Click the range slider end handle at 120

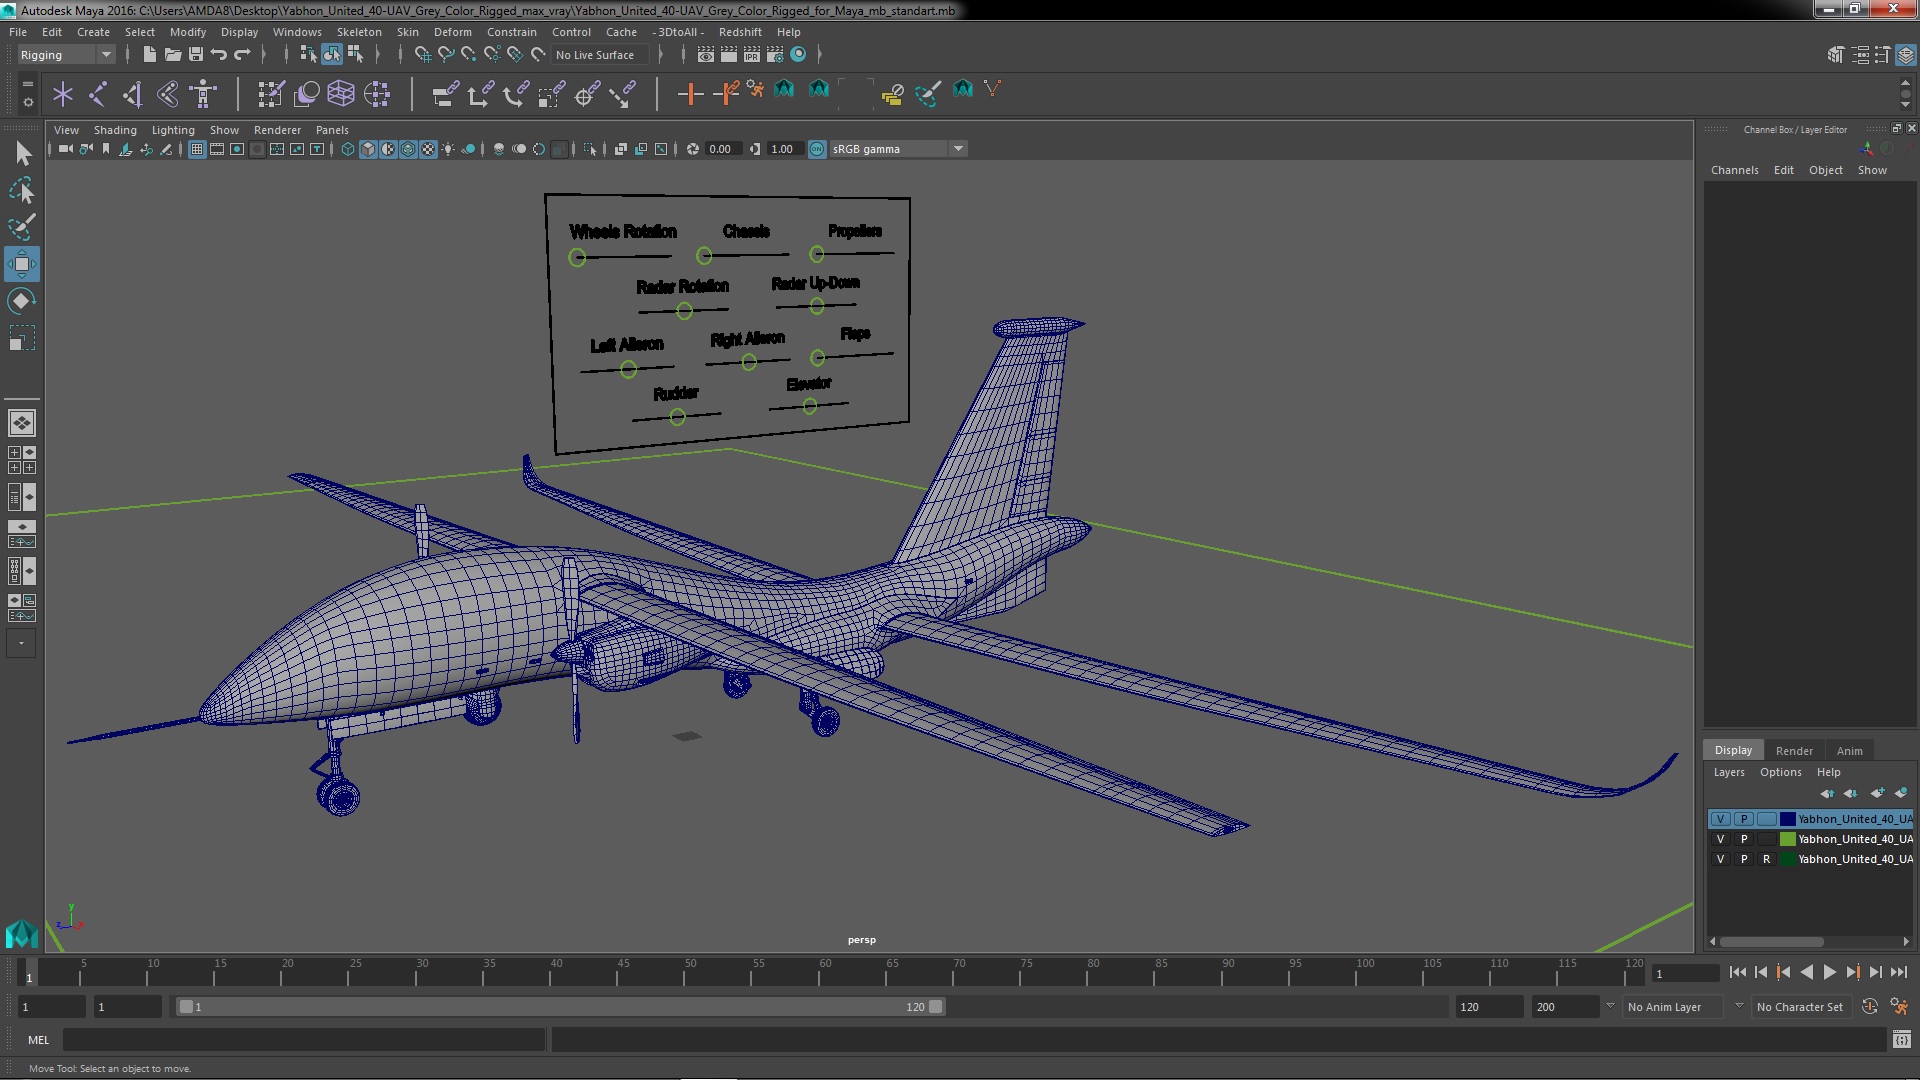coord(936,1007)
